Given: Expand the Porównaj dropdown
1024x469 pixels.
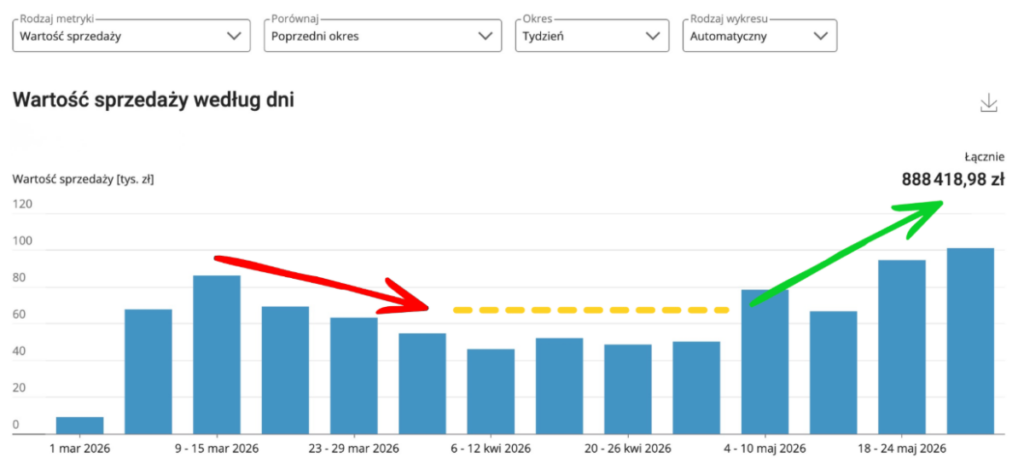Looking at the screenshot, I should point(383,36).
